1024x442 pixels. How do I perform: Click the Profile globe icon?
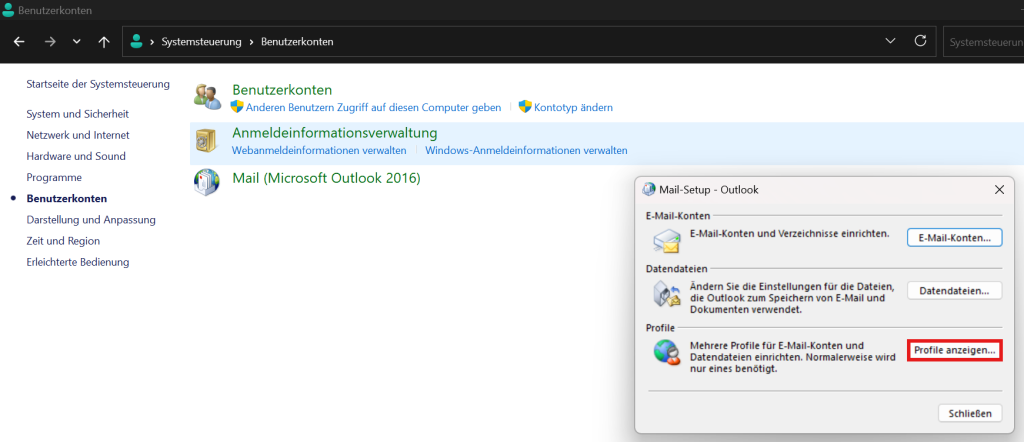point(667,353)
